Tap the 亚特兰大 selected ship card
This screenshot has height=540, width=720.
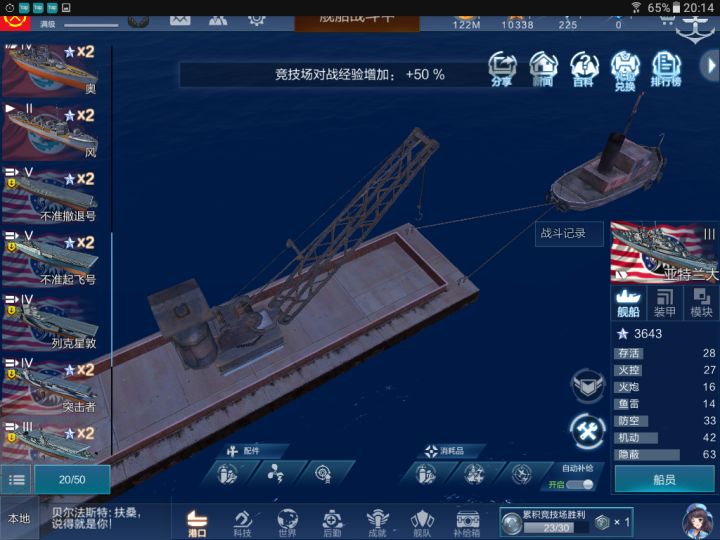pyautogui.click(x=664, y=253)
